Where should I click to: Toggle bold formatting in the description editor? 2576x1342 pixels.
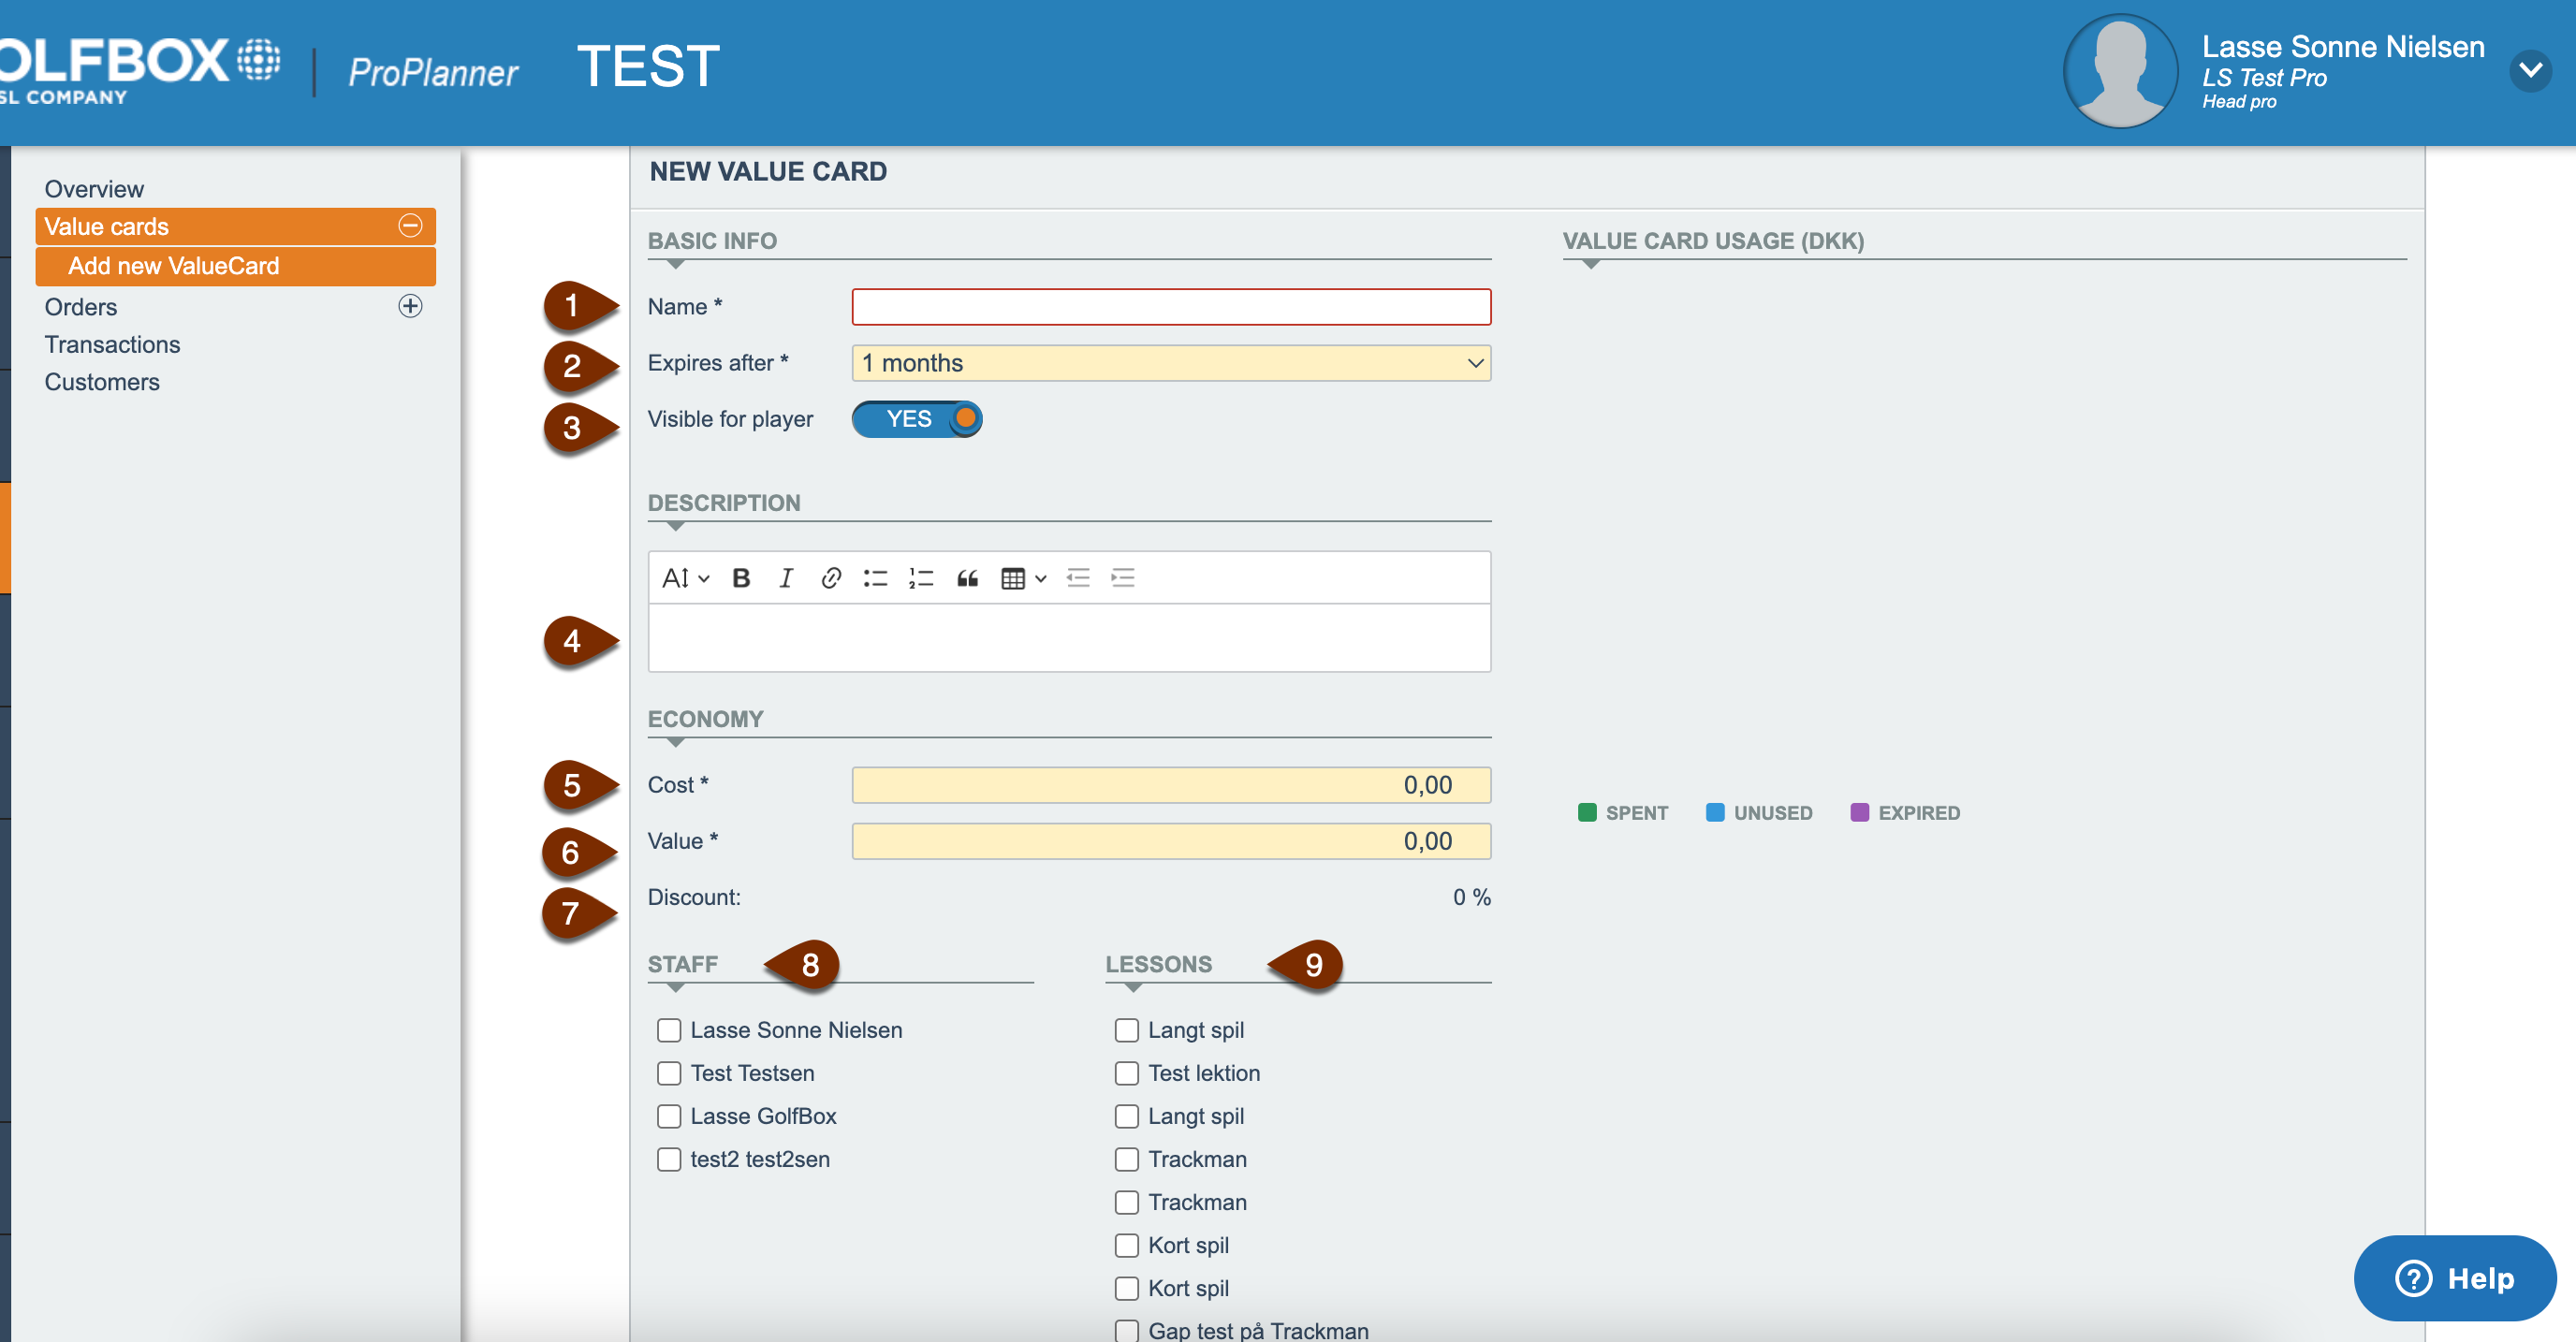pyautogui.click(x=741, y=578)
